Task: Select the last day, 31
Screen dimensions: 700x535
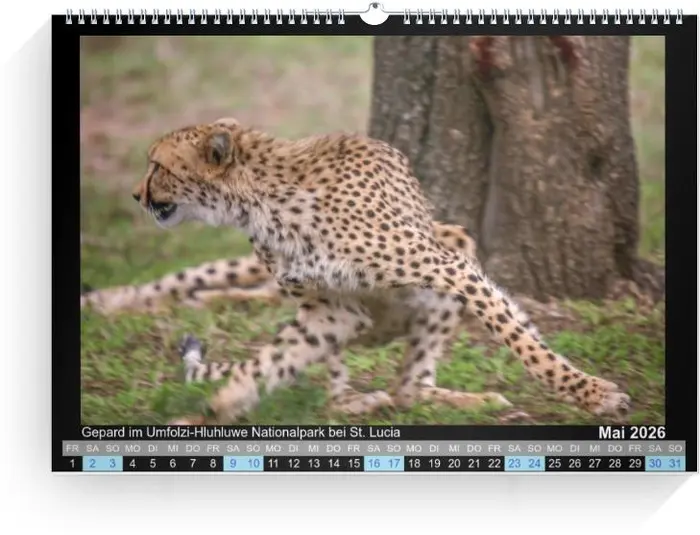Action: click(676, 464)
